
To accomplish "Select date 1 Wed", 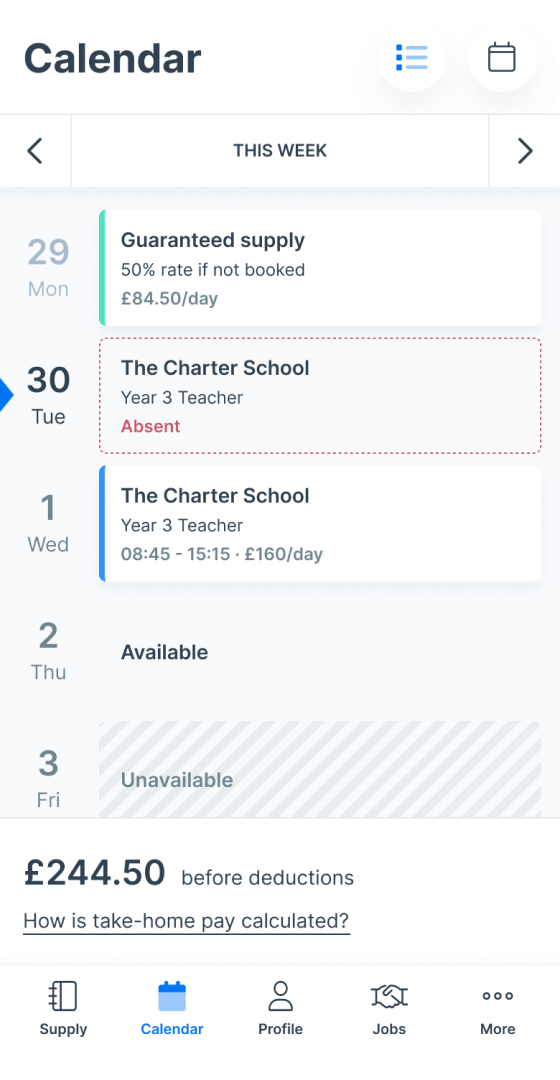I will [48, 523].
